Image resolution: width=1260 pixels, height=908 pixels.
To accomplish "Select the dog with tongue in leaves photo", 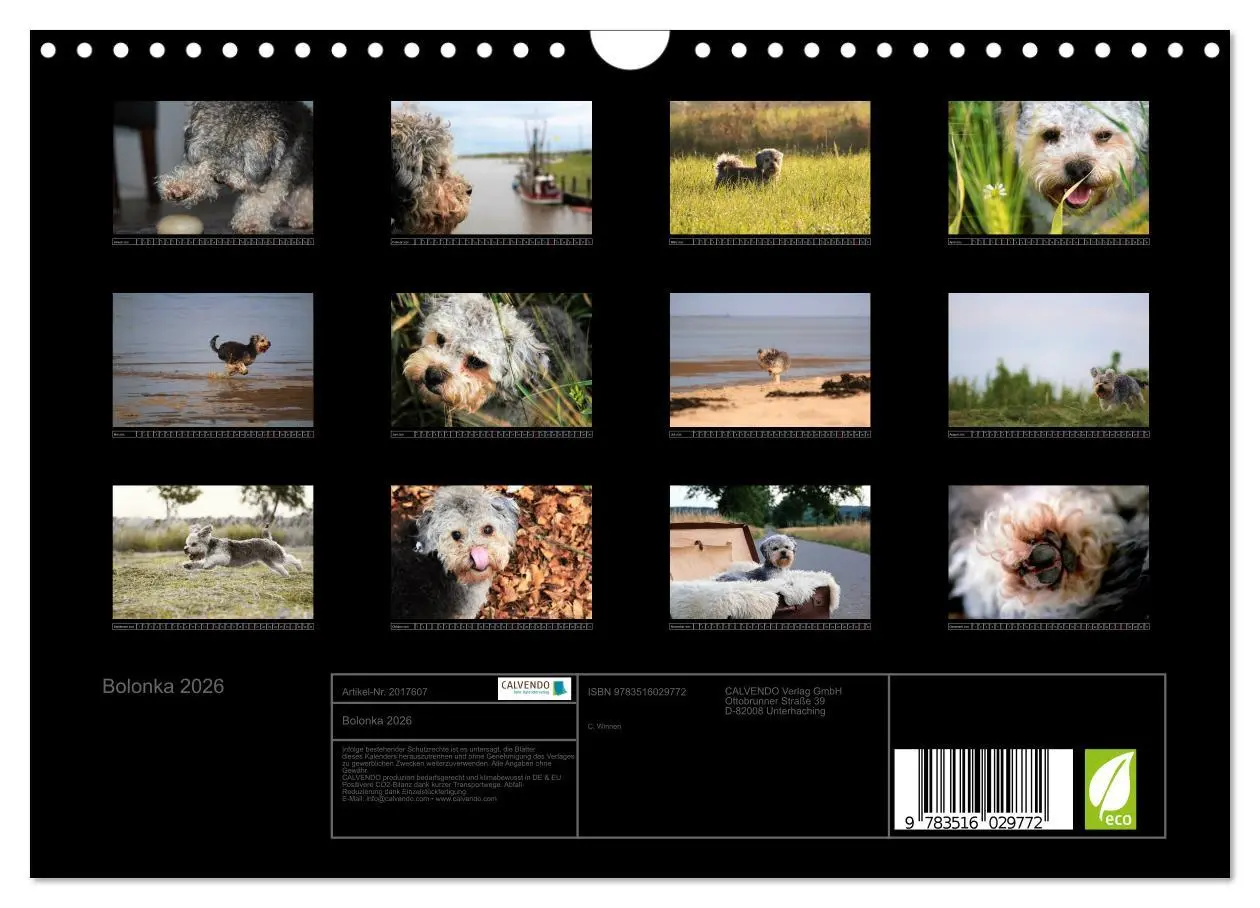I will click(x=491, y=552).
